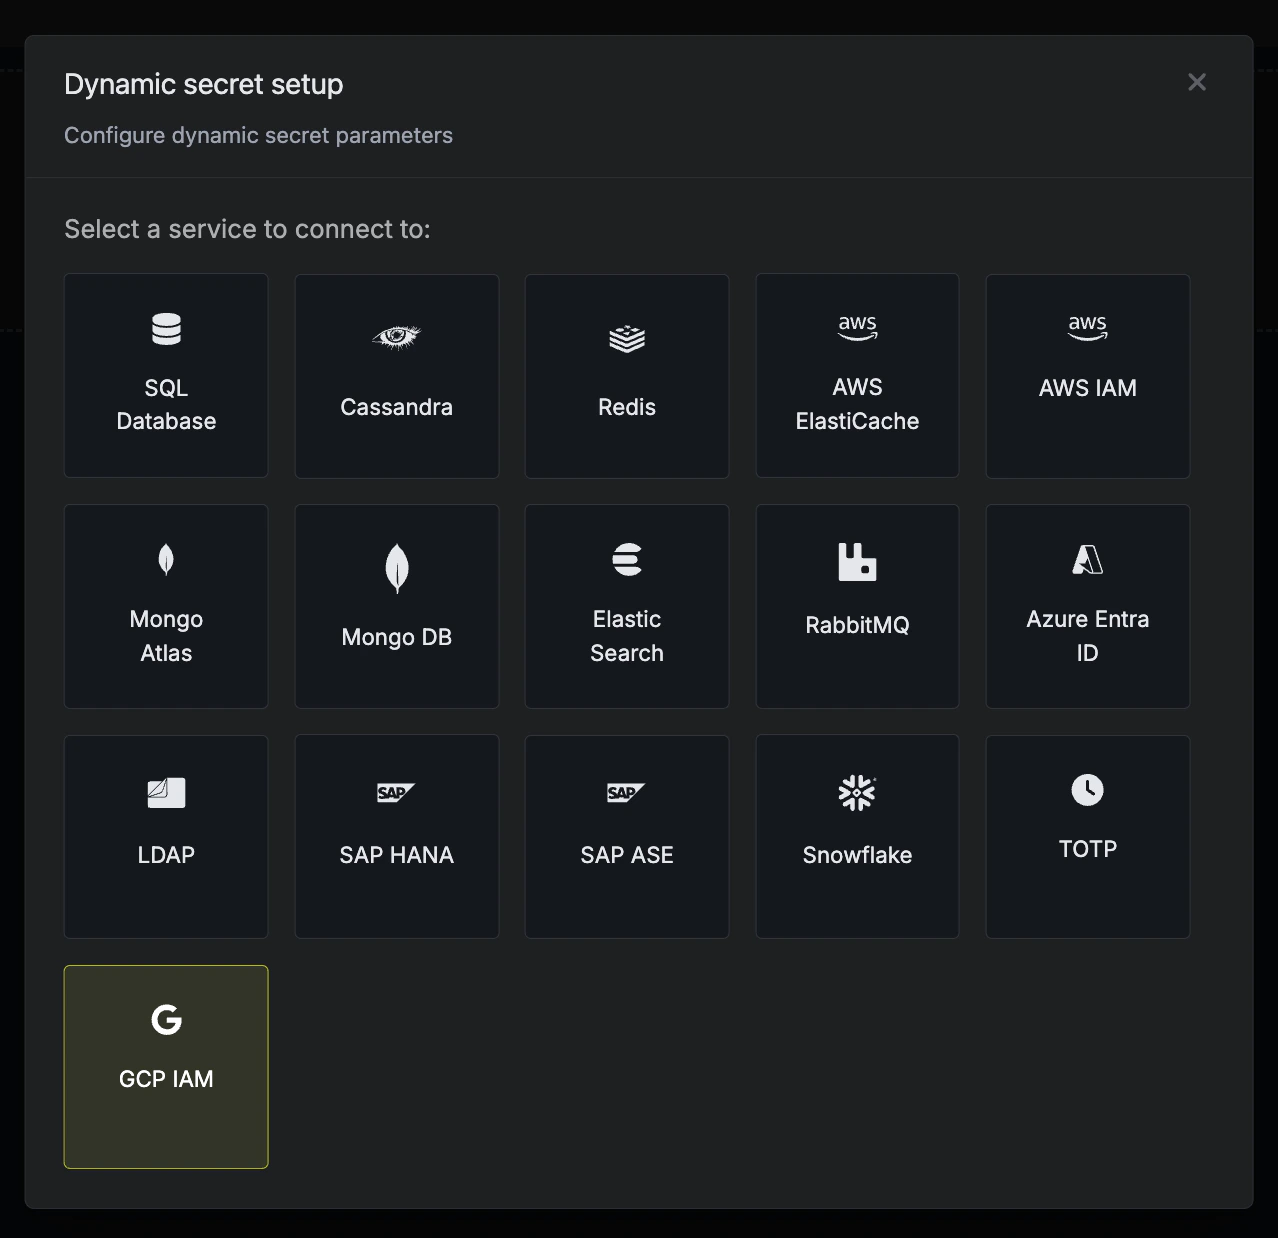Select the SAP HANA label

[397, 855]
